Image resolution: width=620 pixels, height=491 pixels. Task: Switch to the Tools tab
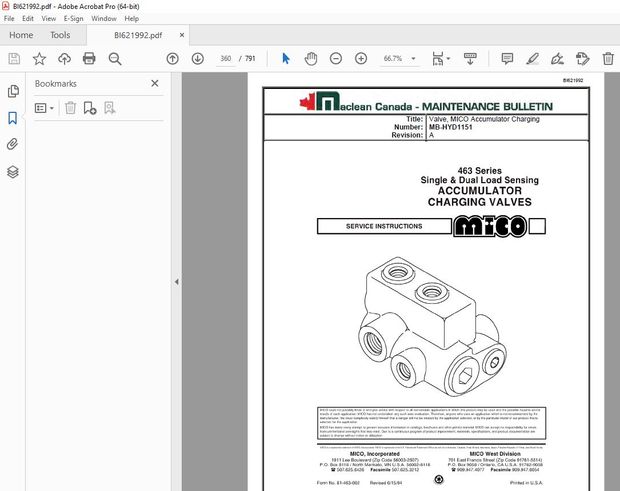60,35
